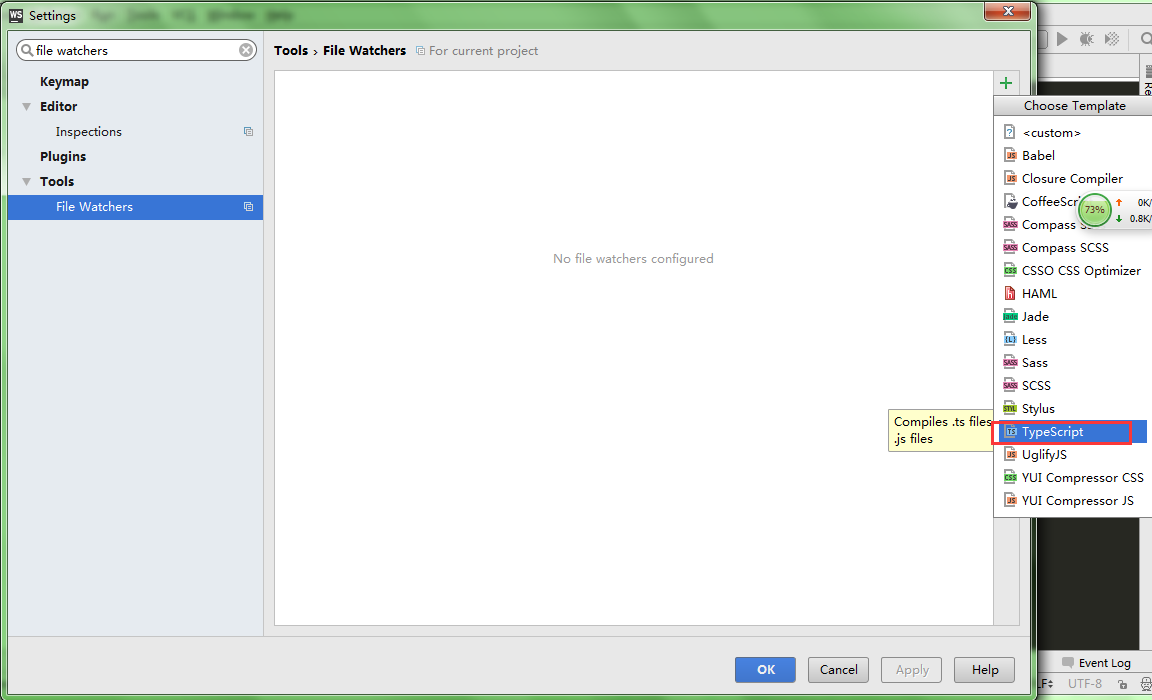
Task: Click UTF-8 encoding in status bar
Action: point(1084,684)
